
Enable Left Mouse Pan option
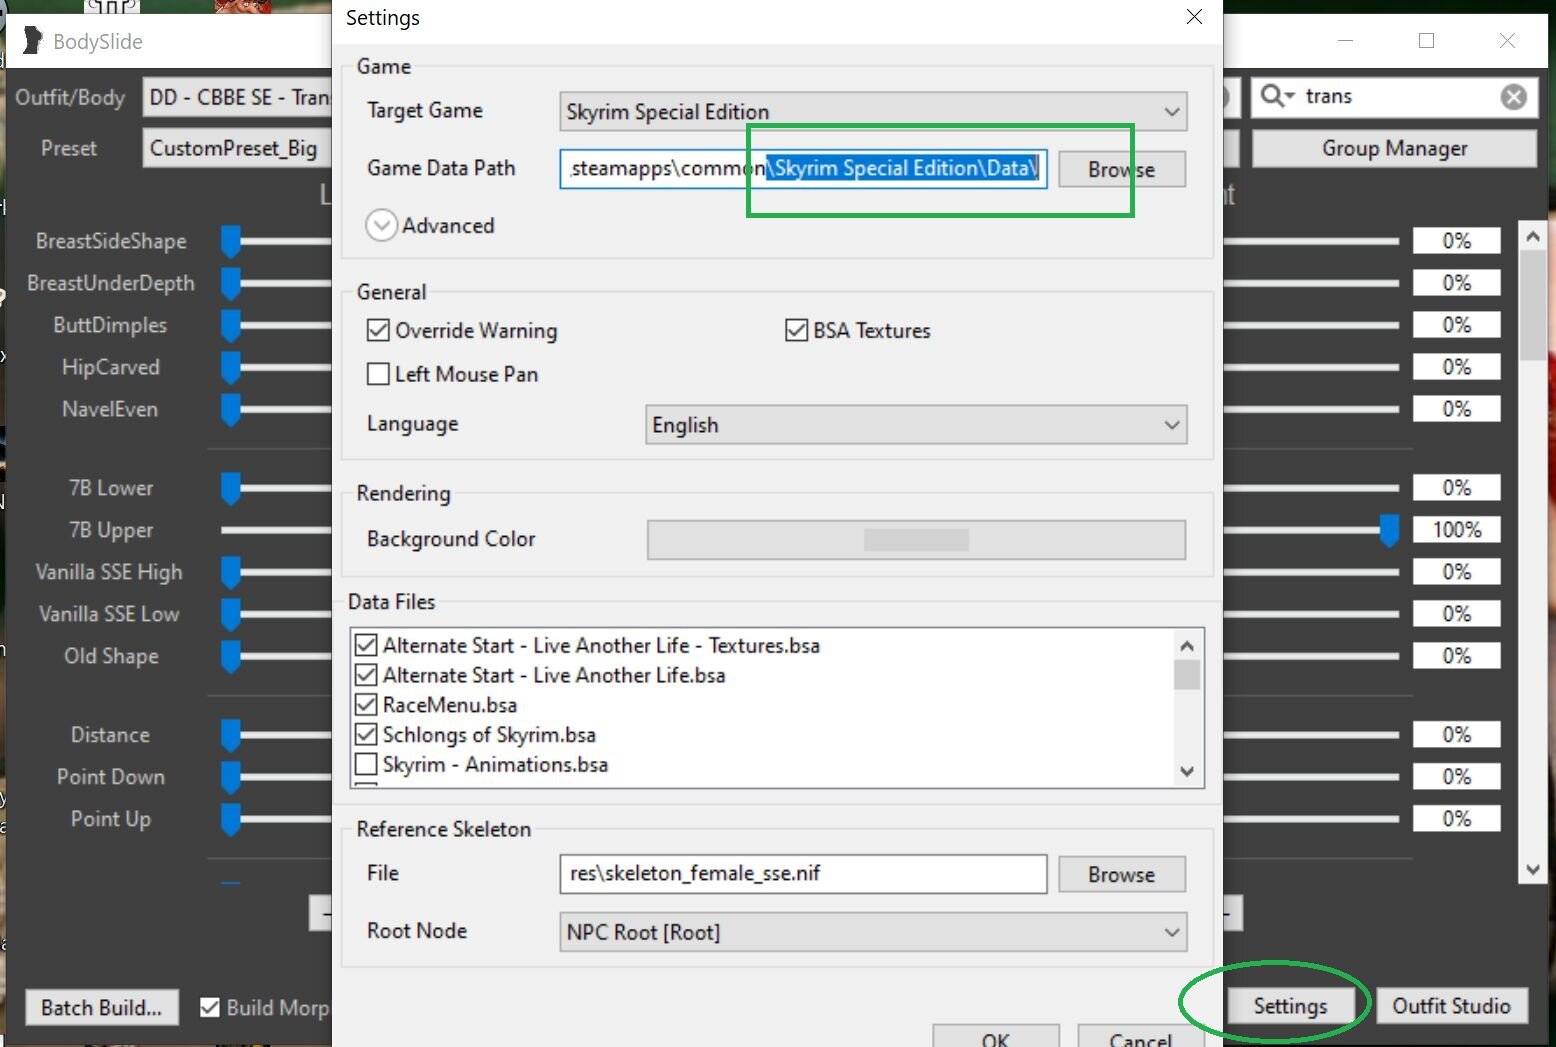(378, 374)
